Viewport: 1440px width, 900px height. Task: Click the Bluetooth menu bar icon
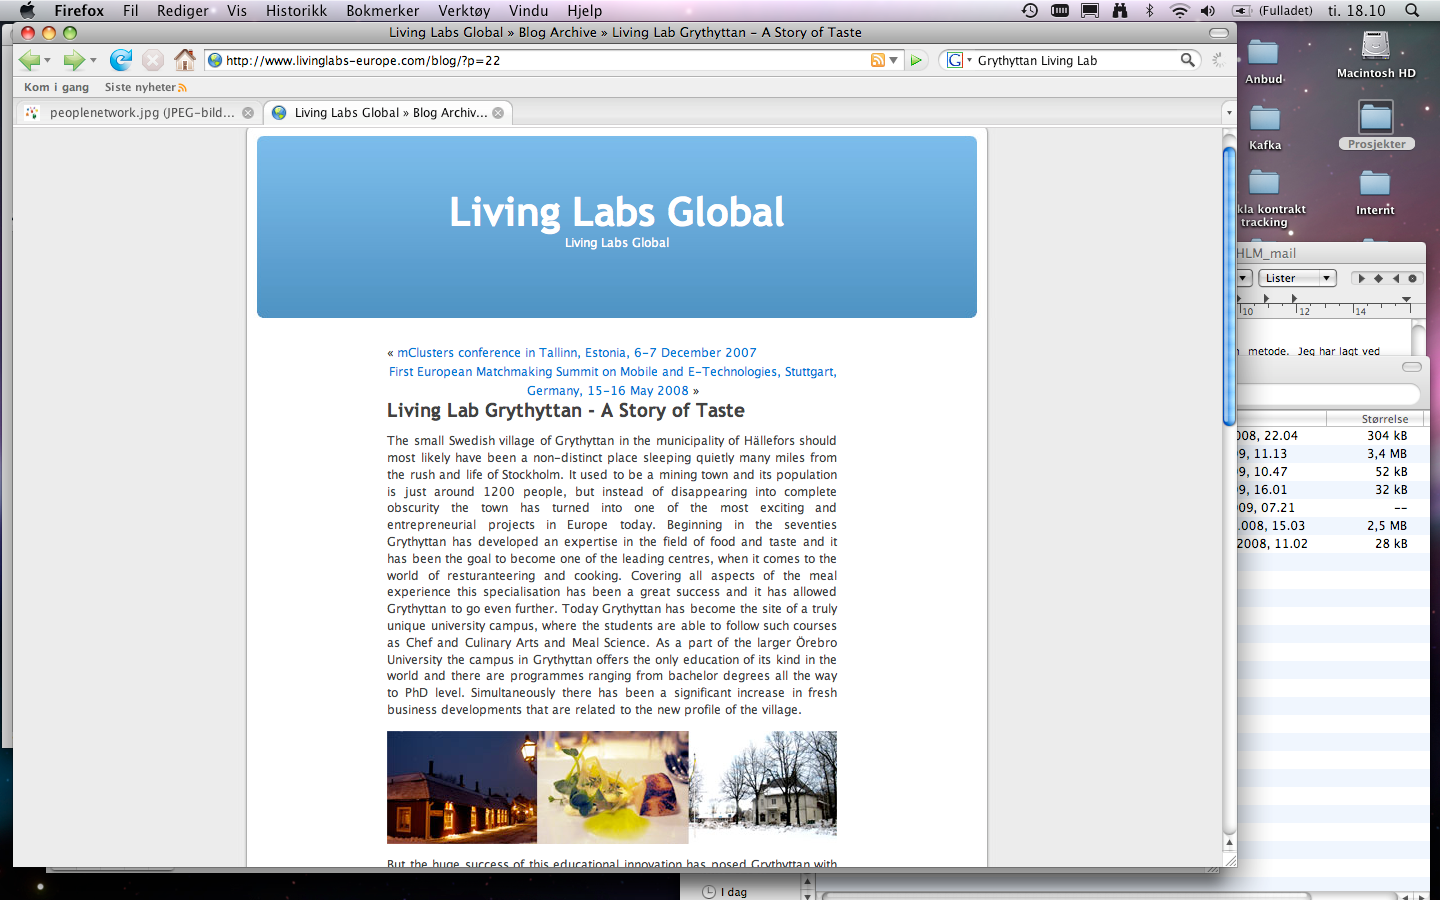[1150, 10]
